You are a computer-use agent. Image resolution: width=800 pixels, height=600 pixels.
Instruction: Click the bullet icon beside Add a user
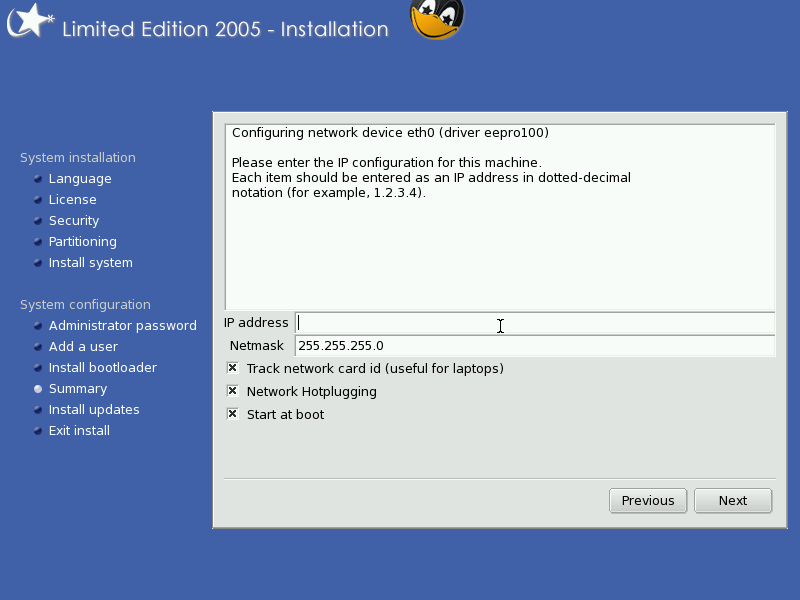click(x=38, y=346)
